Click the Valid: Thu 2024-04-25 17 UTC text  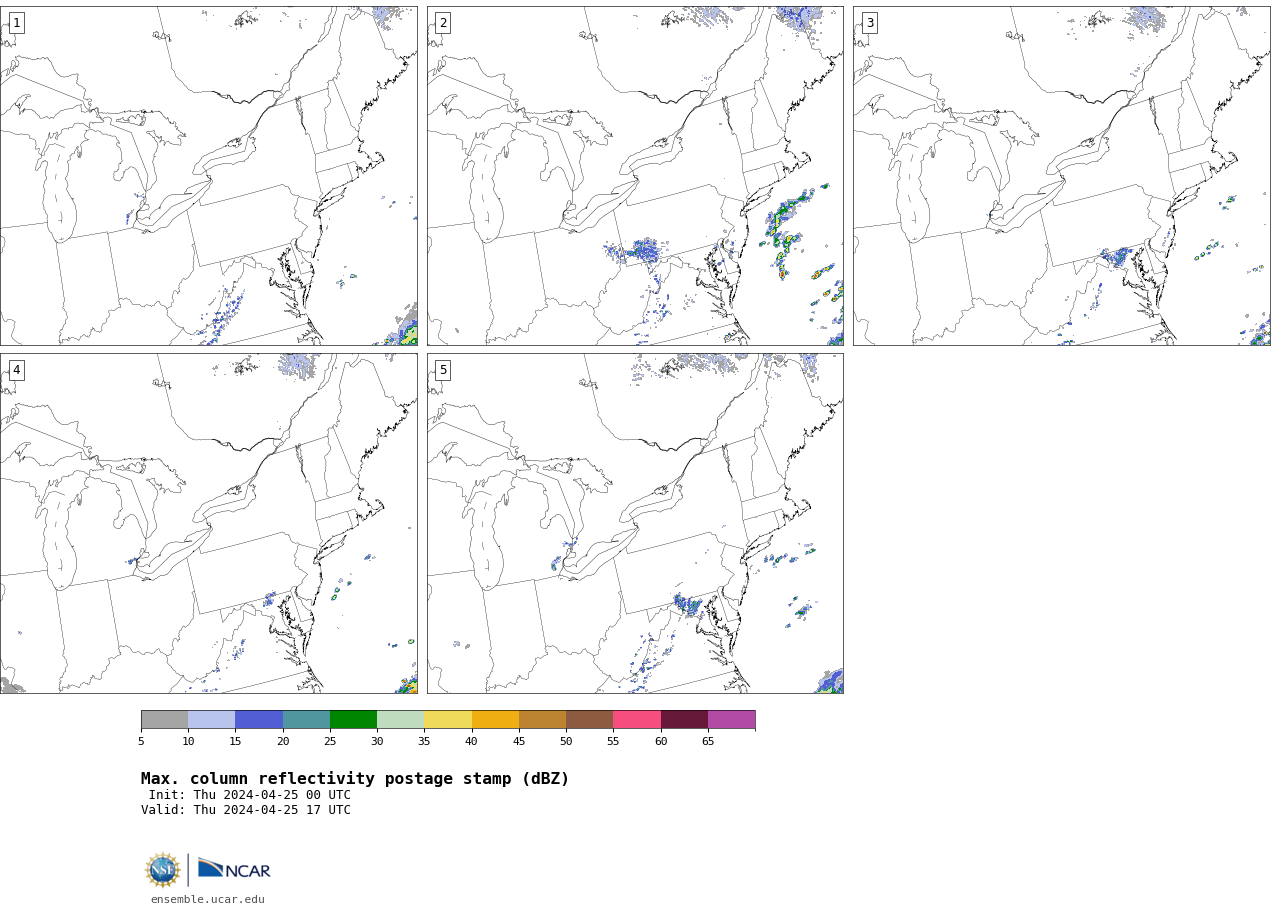[x=246, y=810]
